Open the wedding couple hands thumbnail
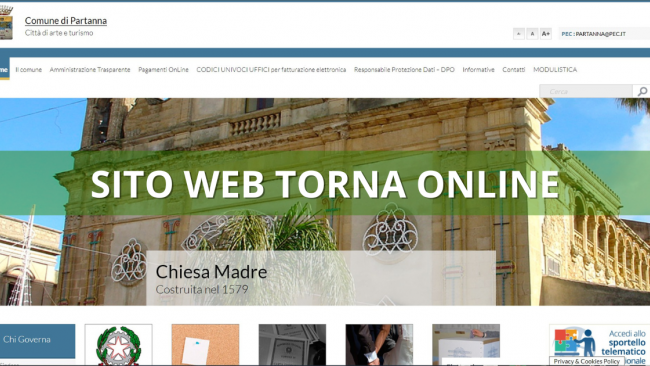The image size is (650, 366). tap(379, 345)
